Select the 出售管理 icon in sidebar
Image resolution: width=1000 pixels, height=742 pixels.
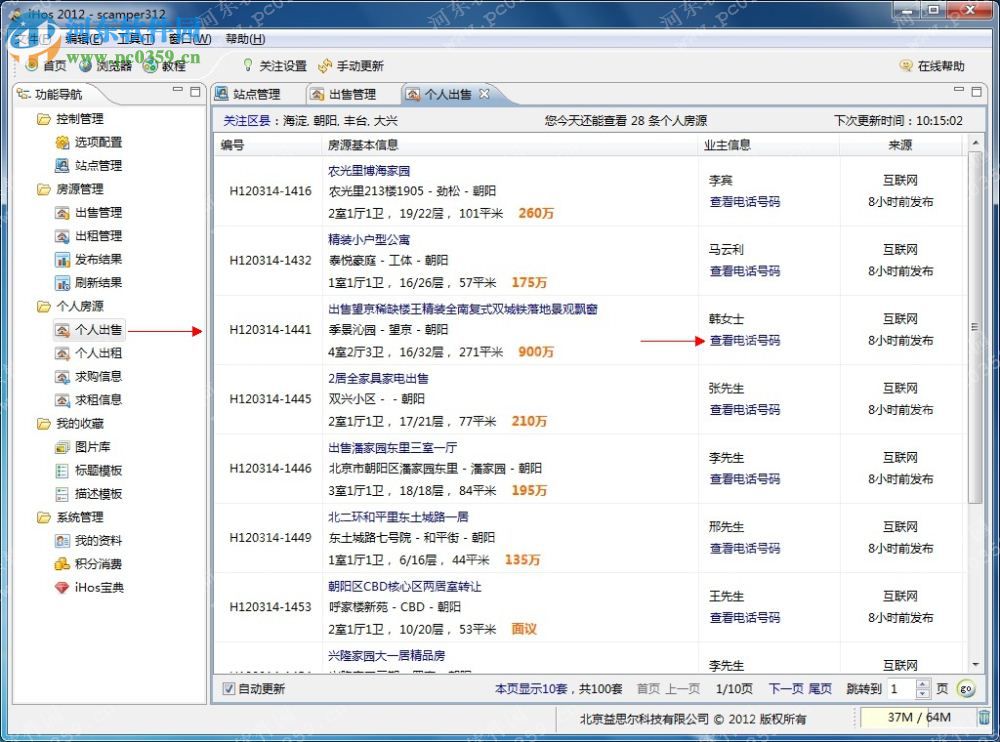pyautogui.click(x=62, y=211)
